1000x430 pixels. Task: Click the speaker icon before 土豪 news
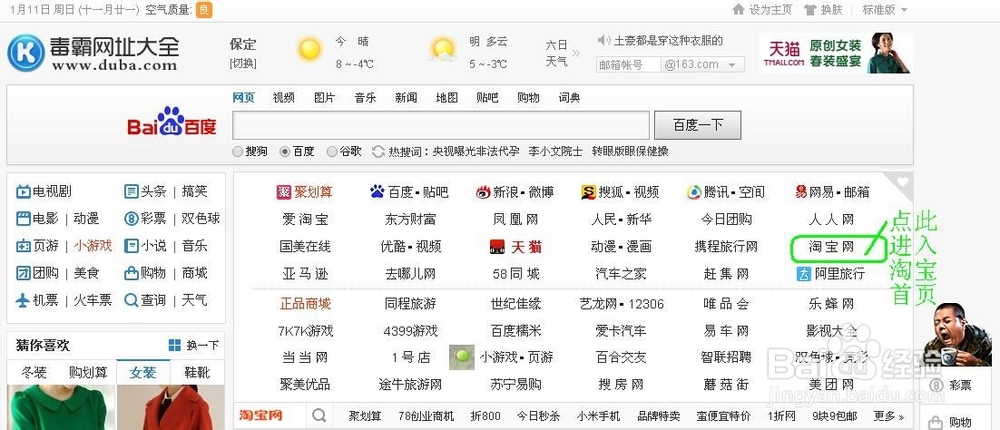click(603, 41)
